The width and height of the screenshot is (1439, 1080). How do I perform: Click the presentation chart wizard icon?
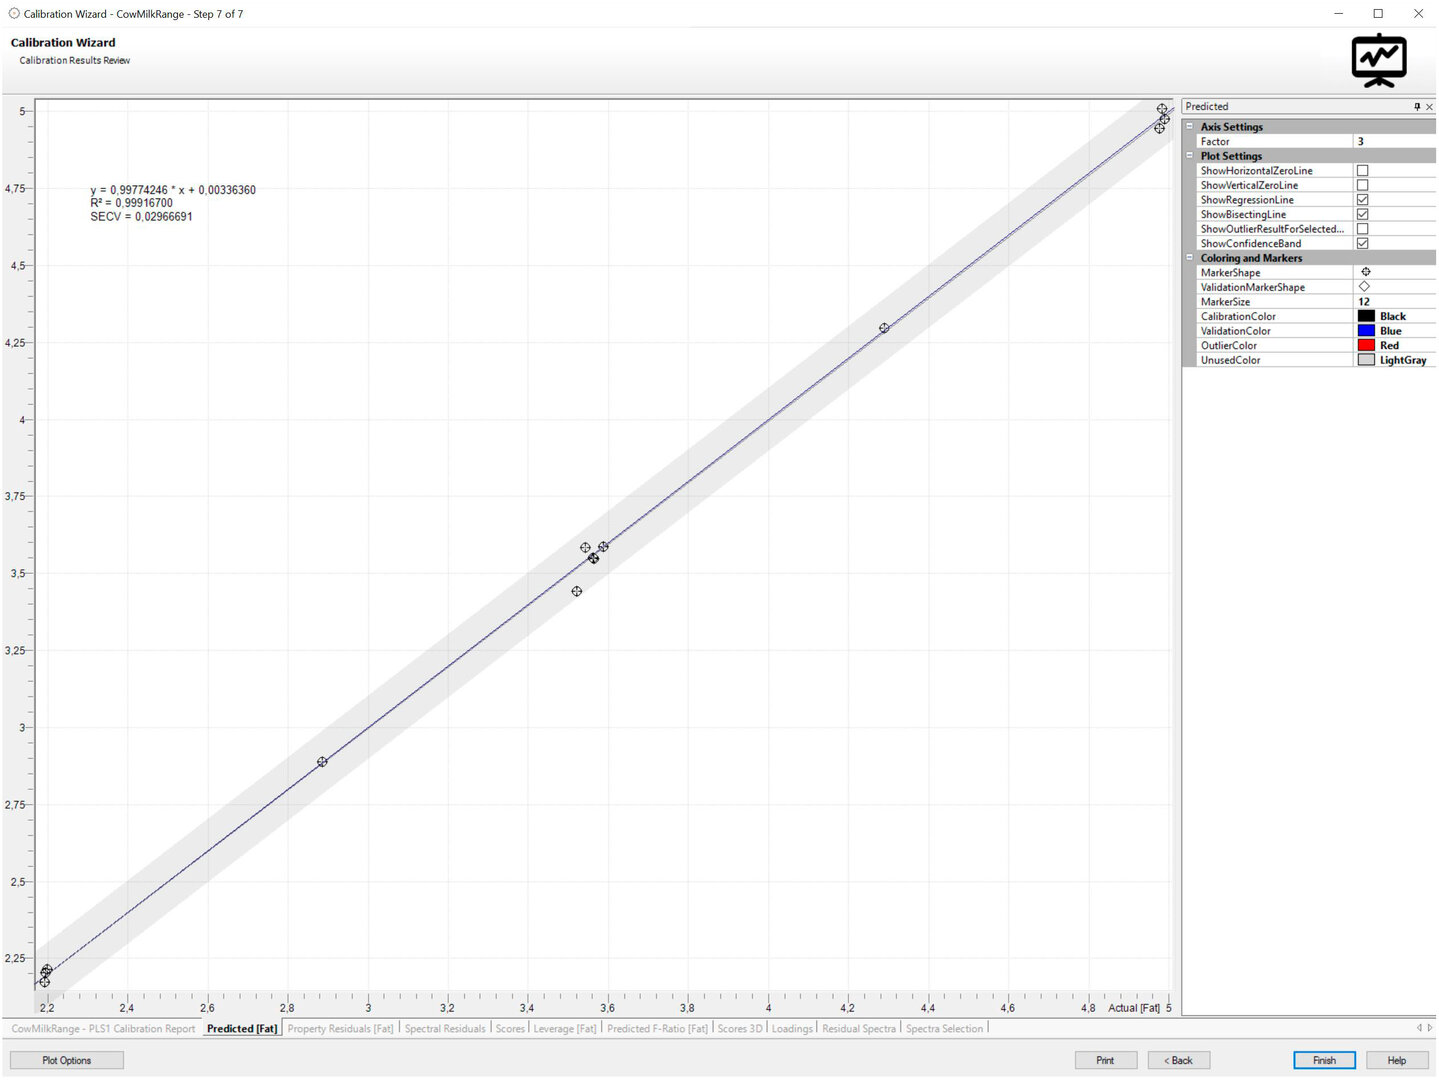[x=1378, y=61]
